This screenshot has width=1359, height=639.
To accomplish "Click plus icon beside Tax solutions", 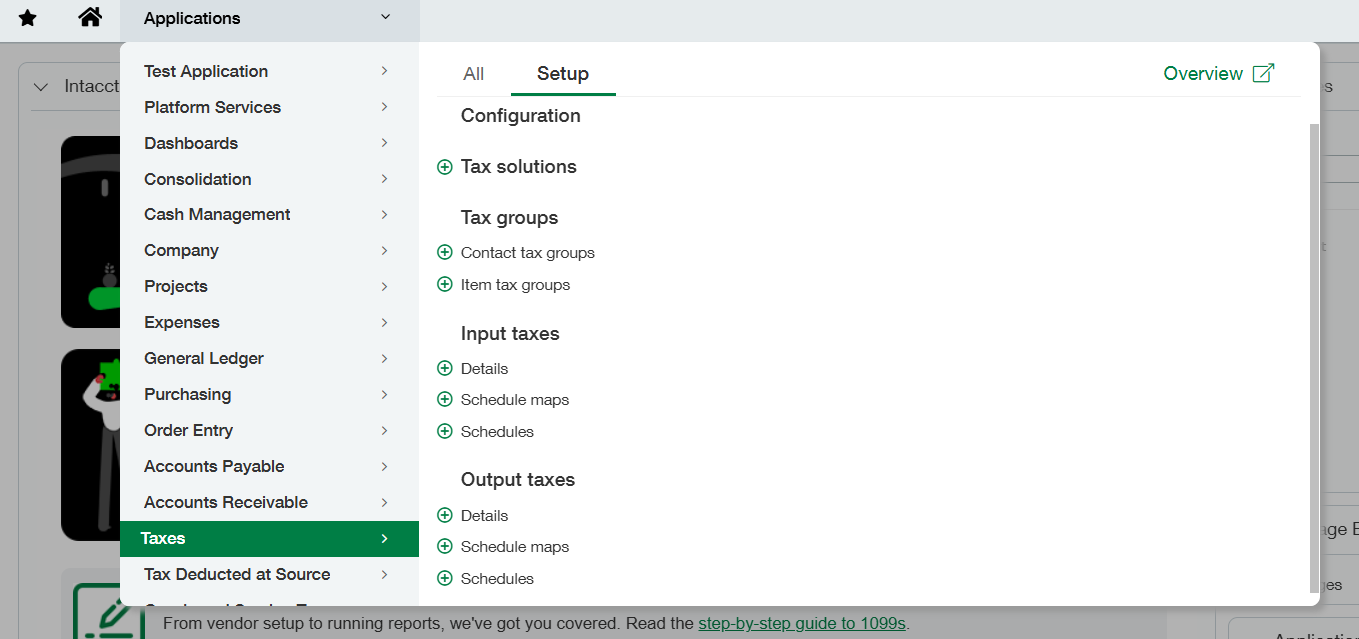I will point(445,167).
